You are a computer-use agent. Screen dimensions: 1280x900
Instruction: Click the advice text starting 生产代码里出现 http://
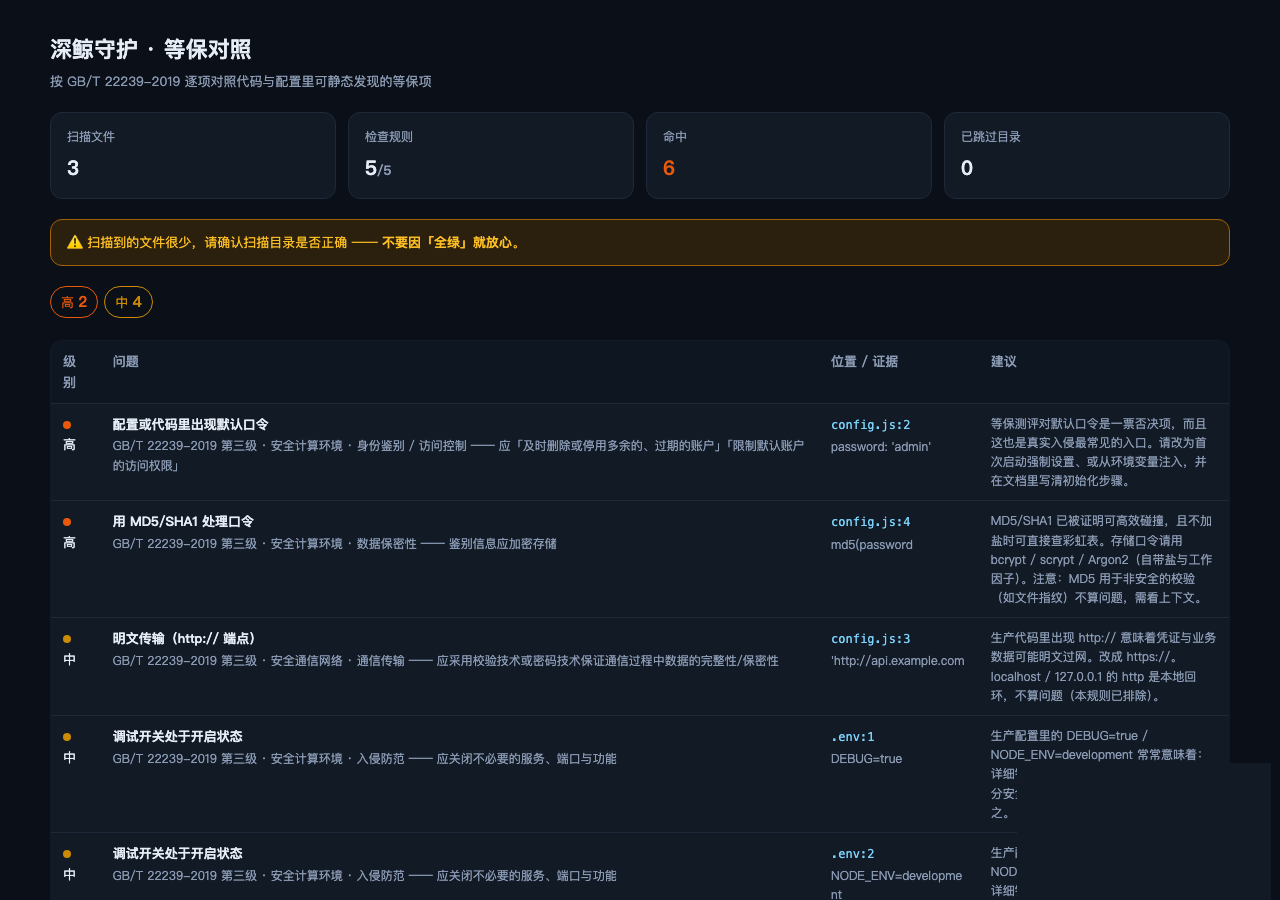click(1103, 667)
